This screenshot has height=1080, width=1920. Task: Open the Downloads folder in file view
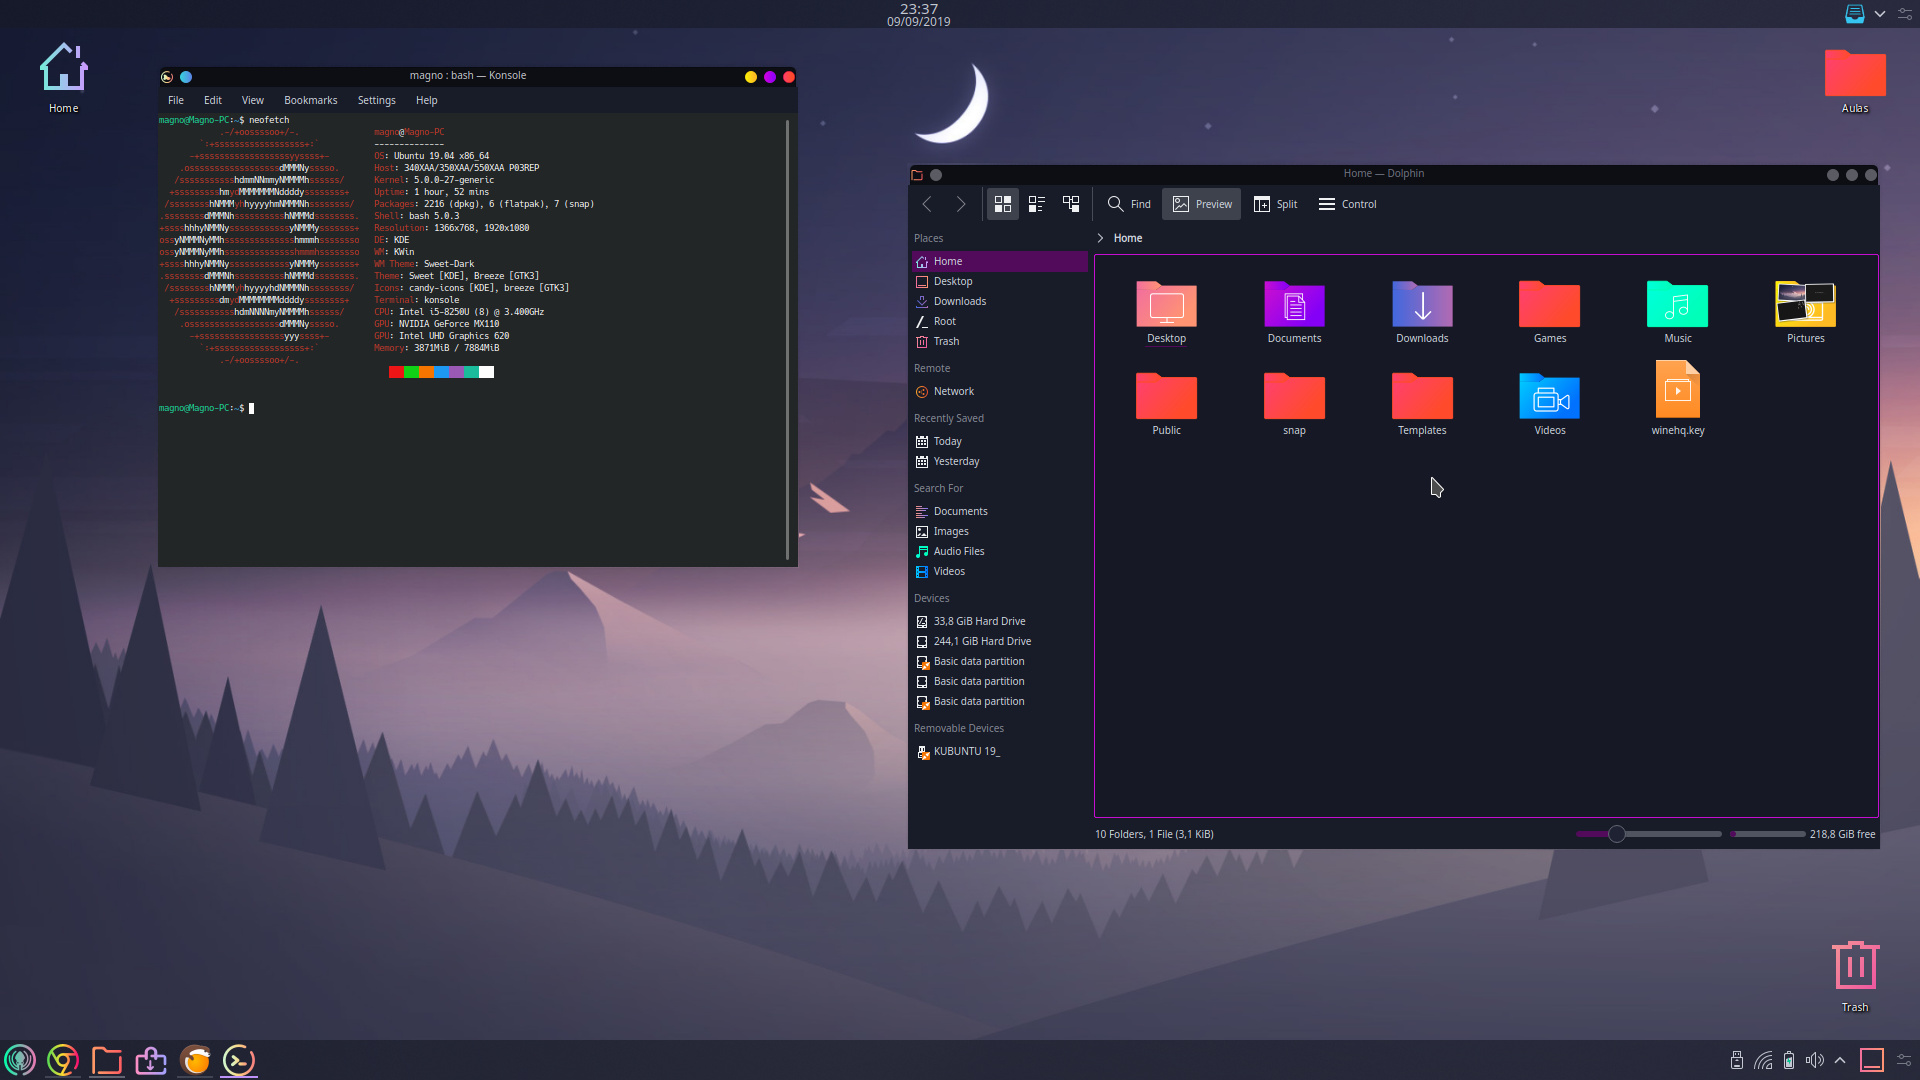click(1421, 305)
